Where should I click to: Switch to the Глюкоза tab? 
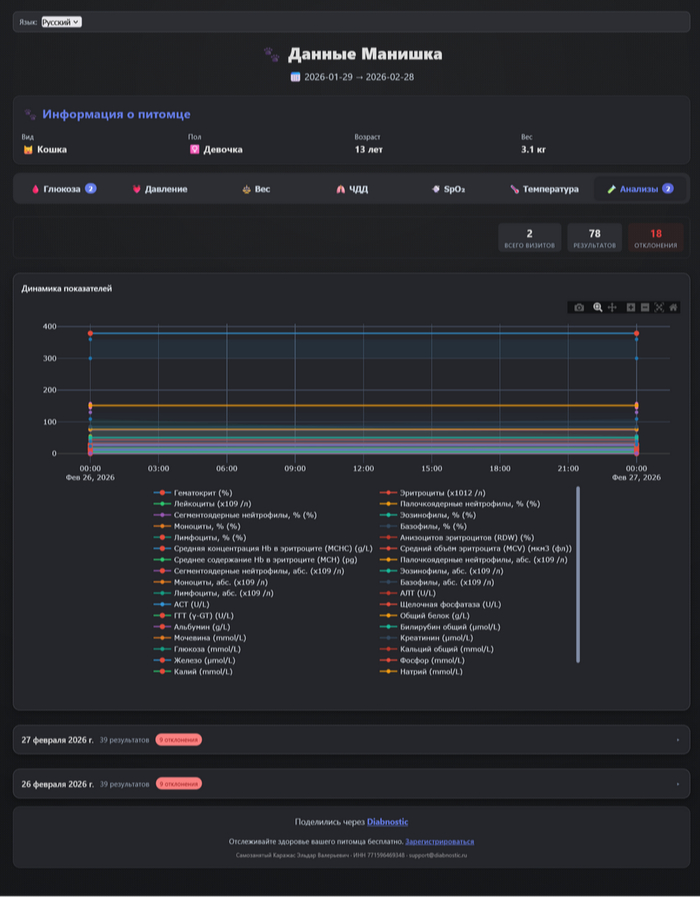64,189
